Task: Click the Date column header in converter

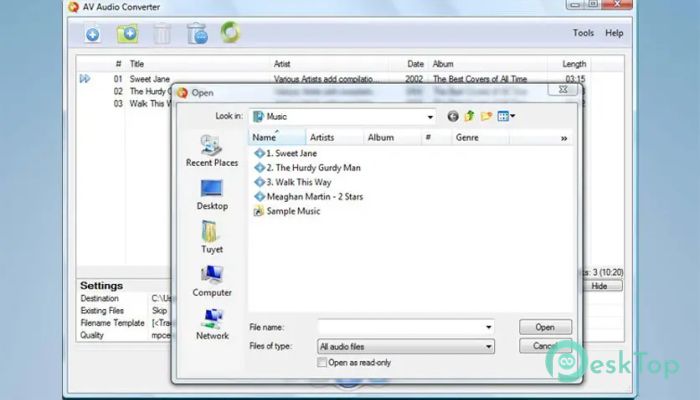Action: pos(415,64)
